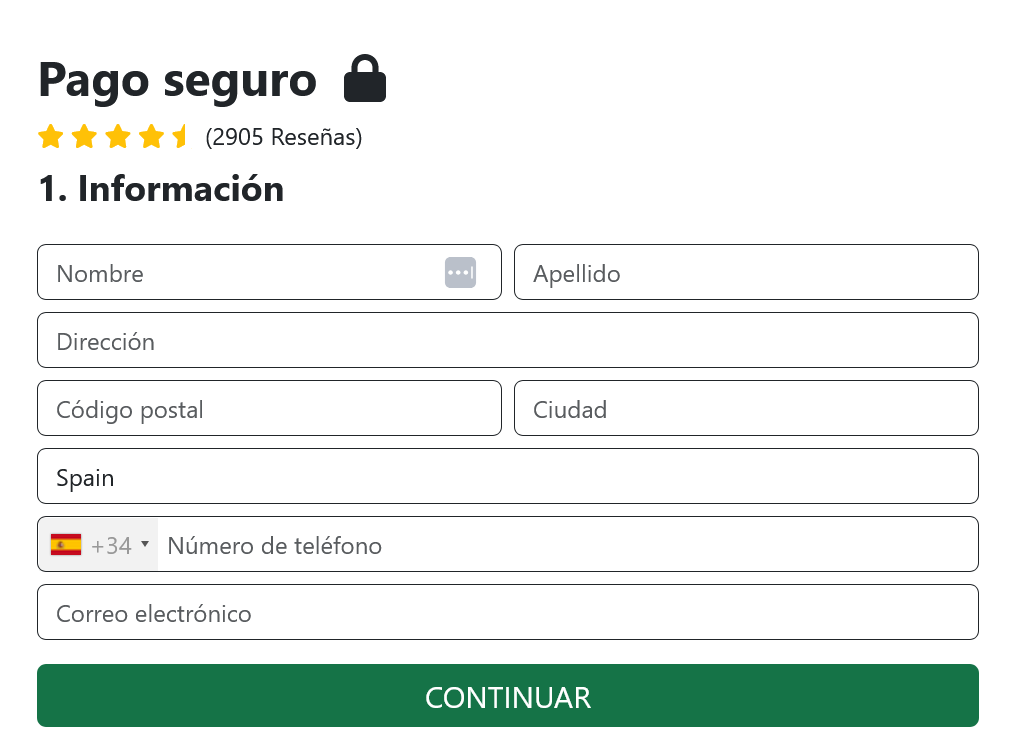Click the Spanish flag icon in phone field
This screenshot has width=1021, height=741.
pos(65,544)
